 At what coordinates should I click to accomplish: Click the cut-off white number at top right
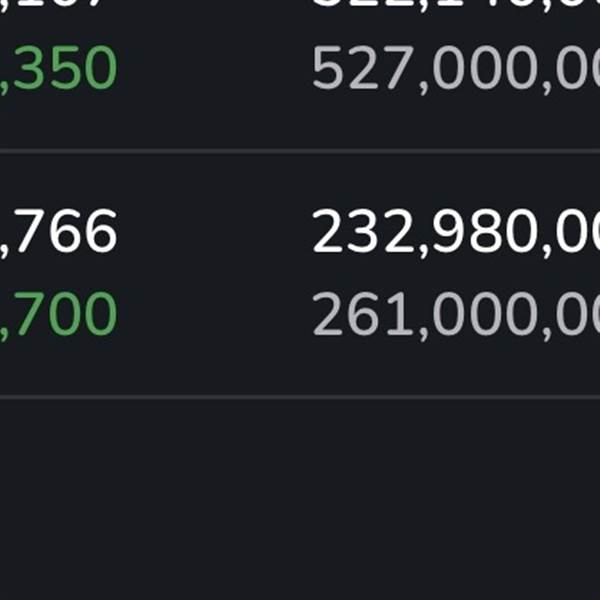455,5
